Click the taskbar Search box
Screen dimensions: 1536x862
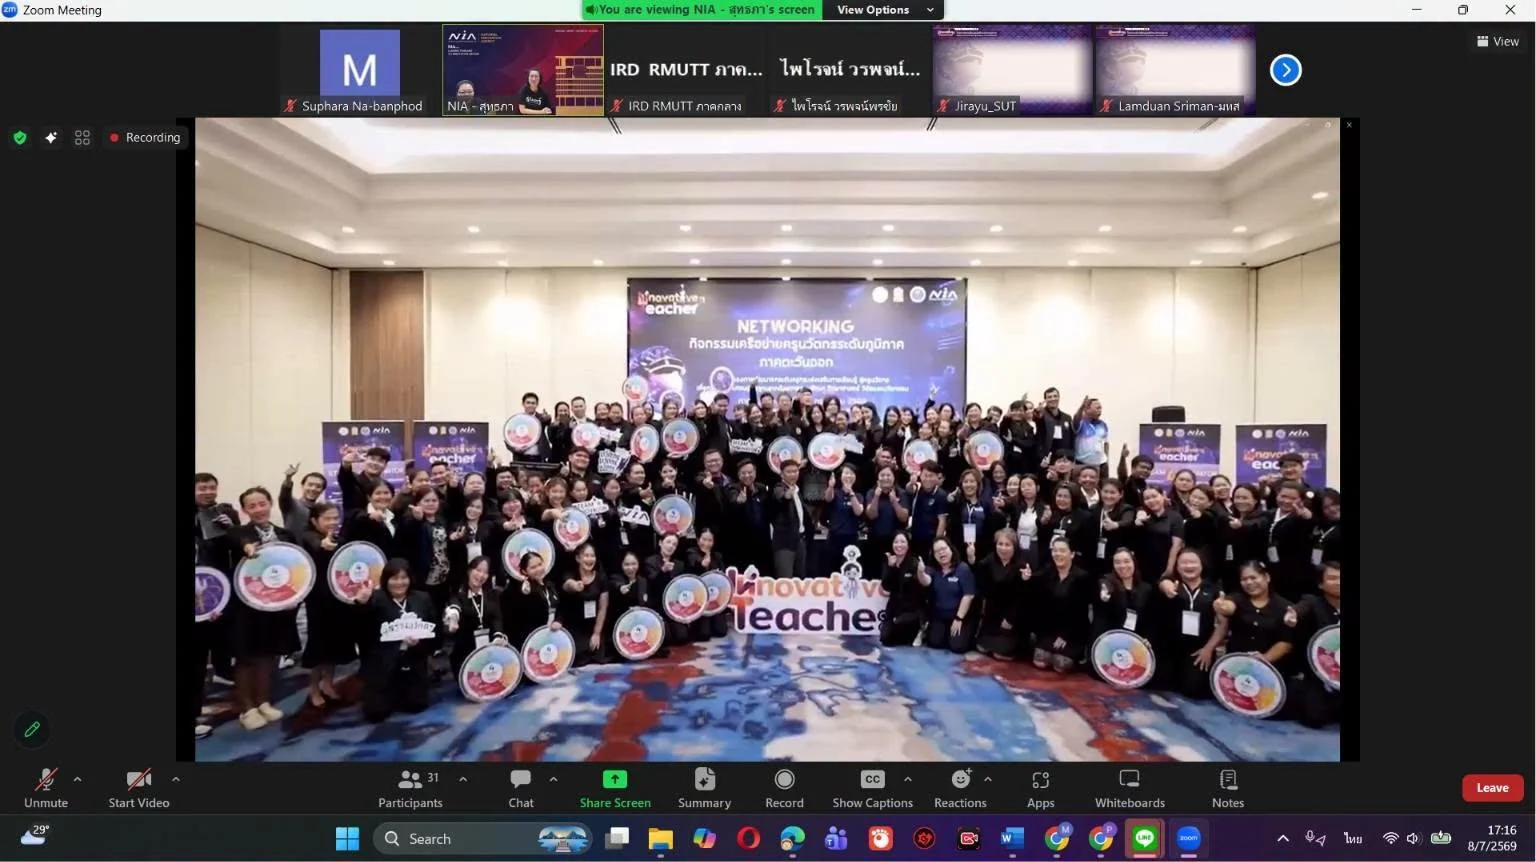(x=482, y=838)
